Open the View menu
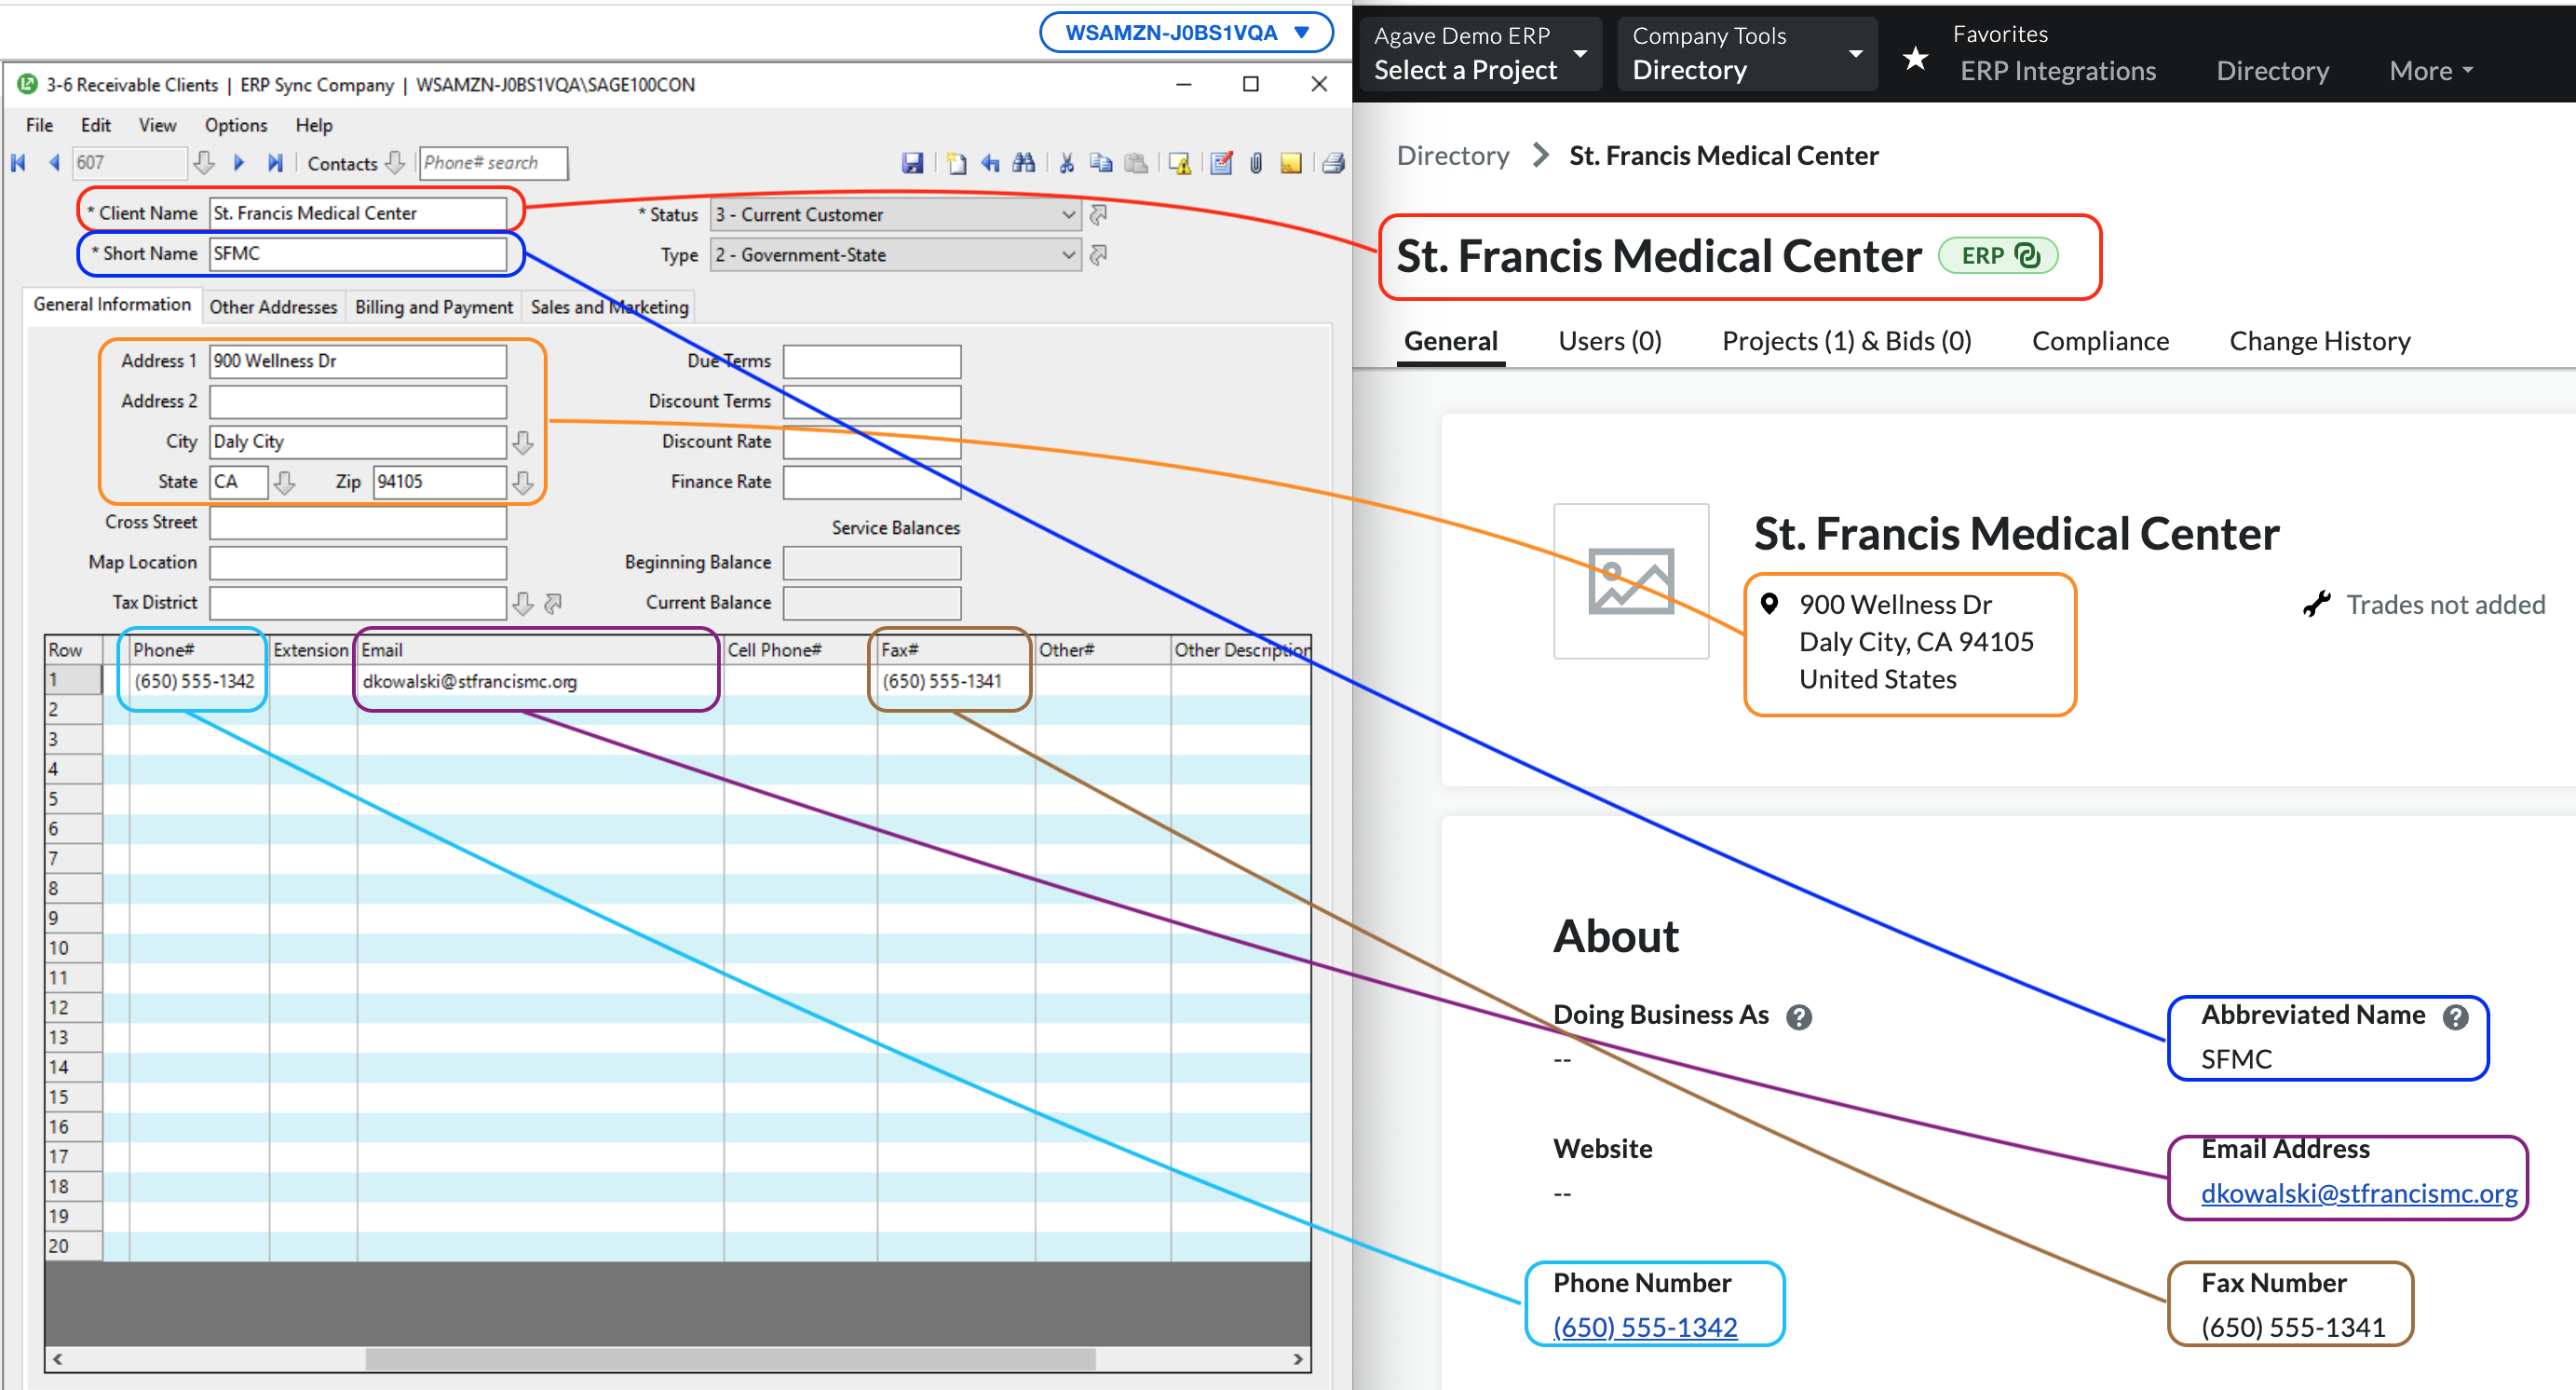Image resolution: width=2576 pixels, height=1390 pixels. pos(157,125)
